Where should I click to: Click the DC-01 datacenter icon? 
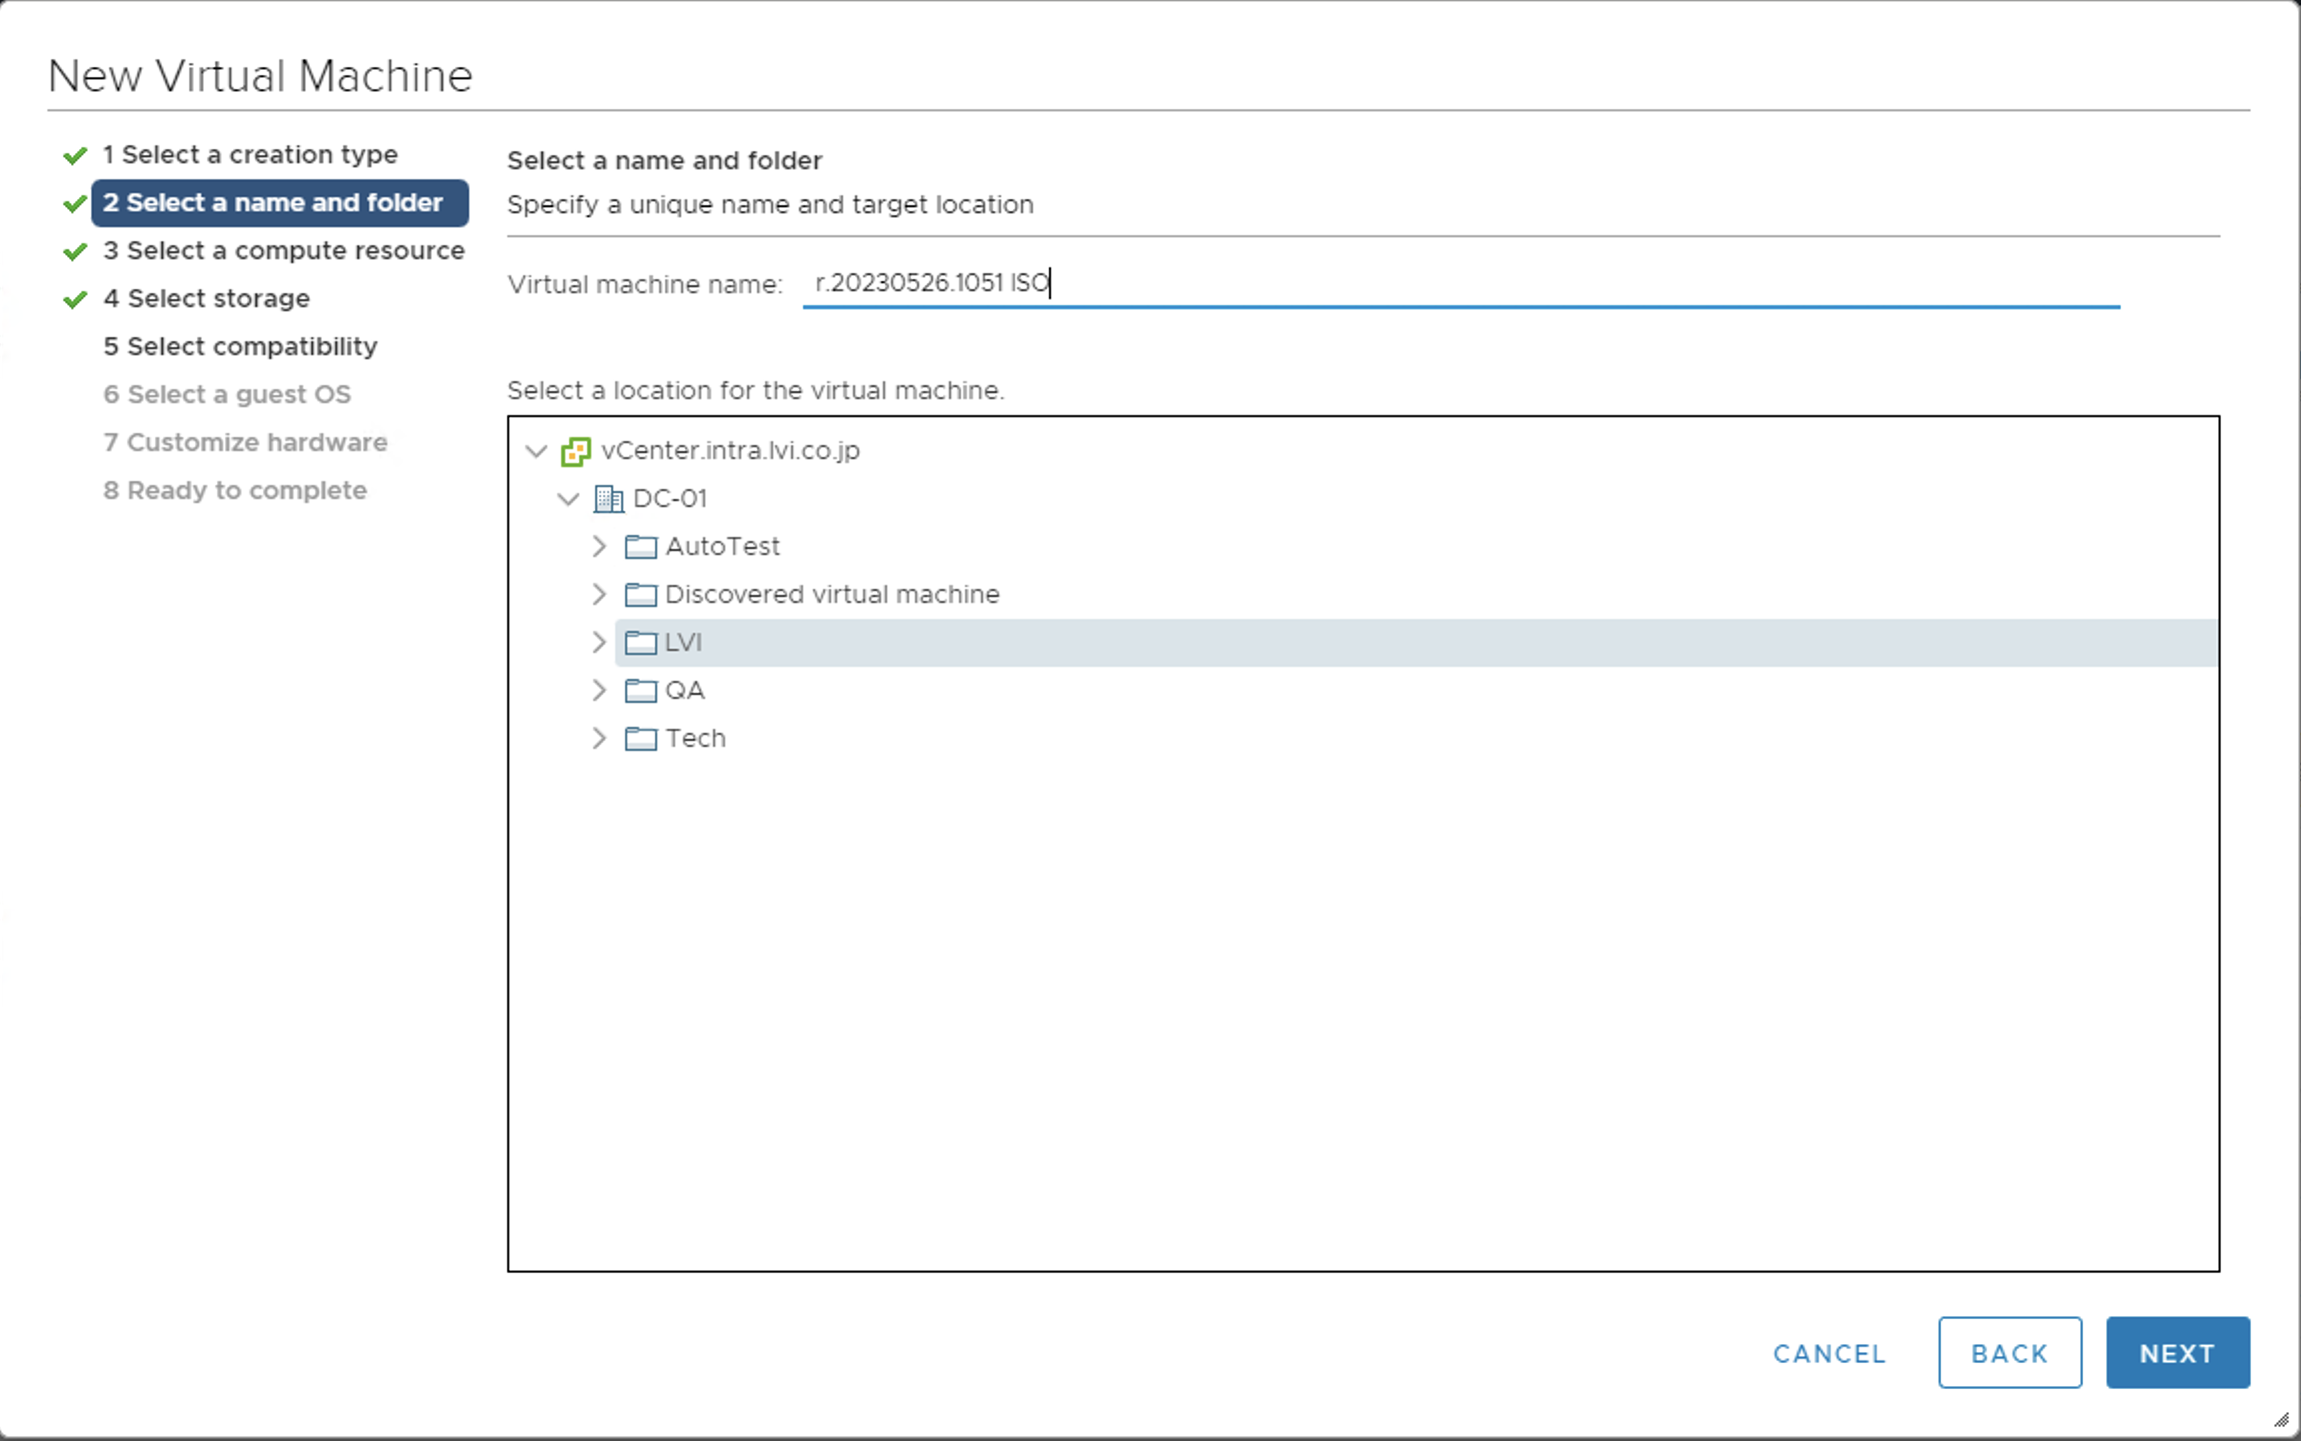coord(608,499)
